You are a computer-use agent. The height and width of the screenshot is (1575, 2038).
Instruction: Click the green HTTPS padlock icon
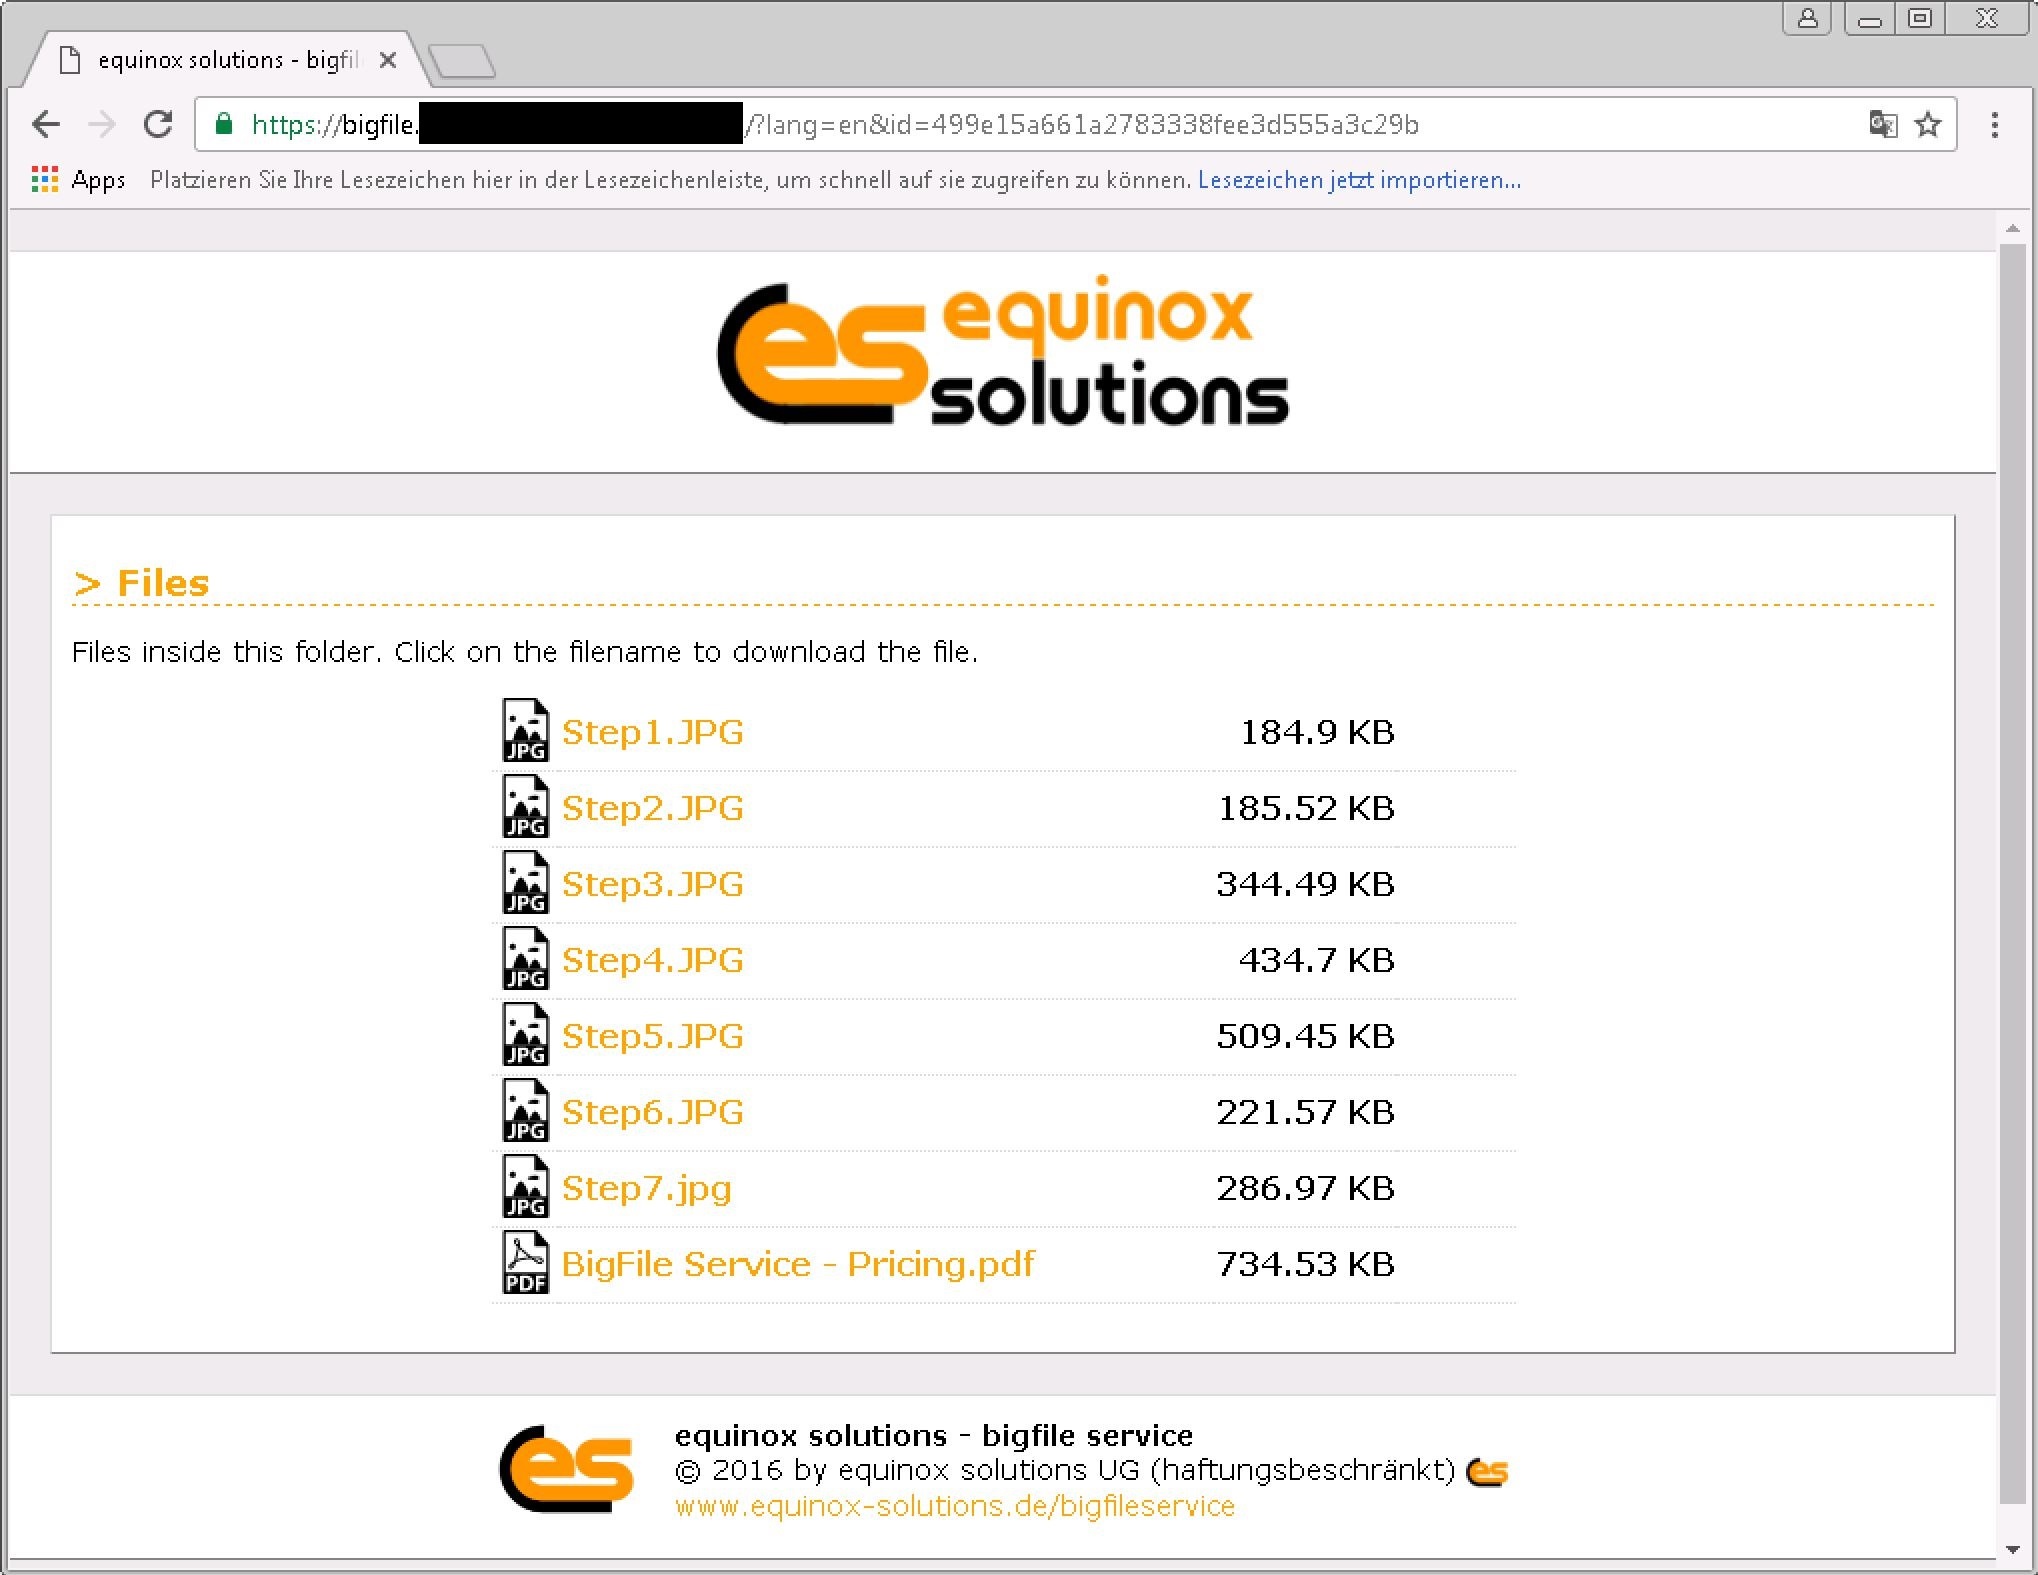(224, 124)
